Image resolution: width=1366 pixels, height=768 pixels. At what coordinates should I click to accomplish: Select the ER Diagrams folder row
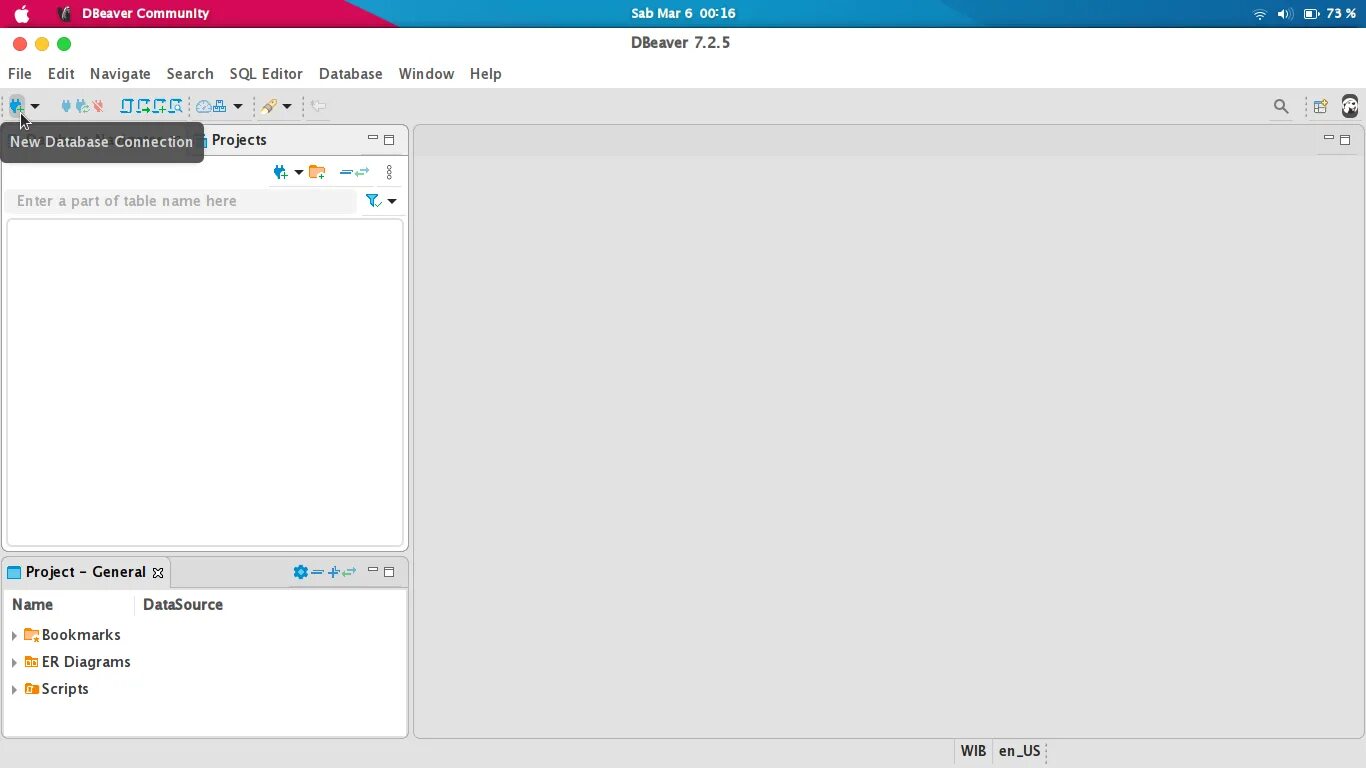pos(77,662)
